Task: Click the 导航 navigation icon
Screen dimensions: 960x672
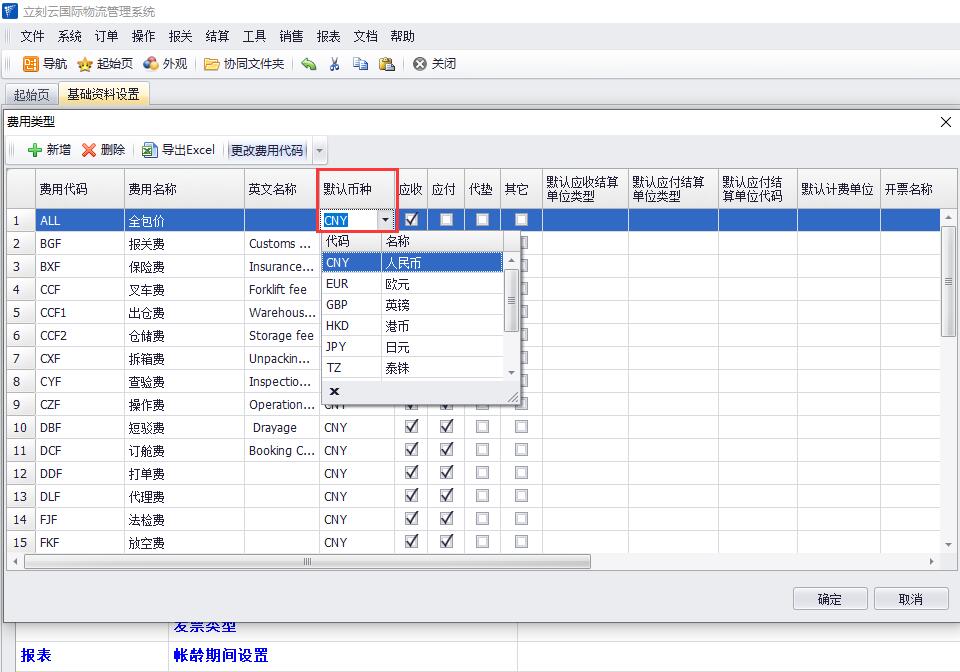Action: [x=30, y=64]
